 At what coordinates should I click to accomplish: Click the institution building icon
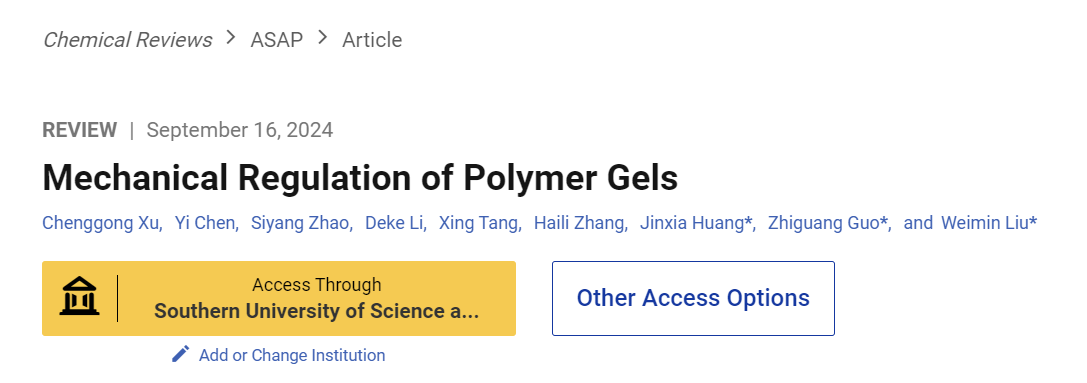tap(80, 296)
